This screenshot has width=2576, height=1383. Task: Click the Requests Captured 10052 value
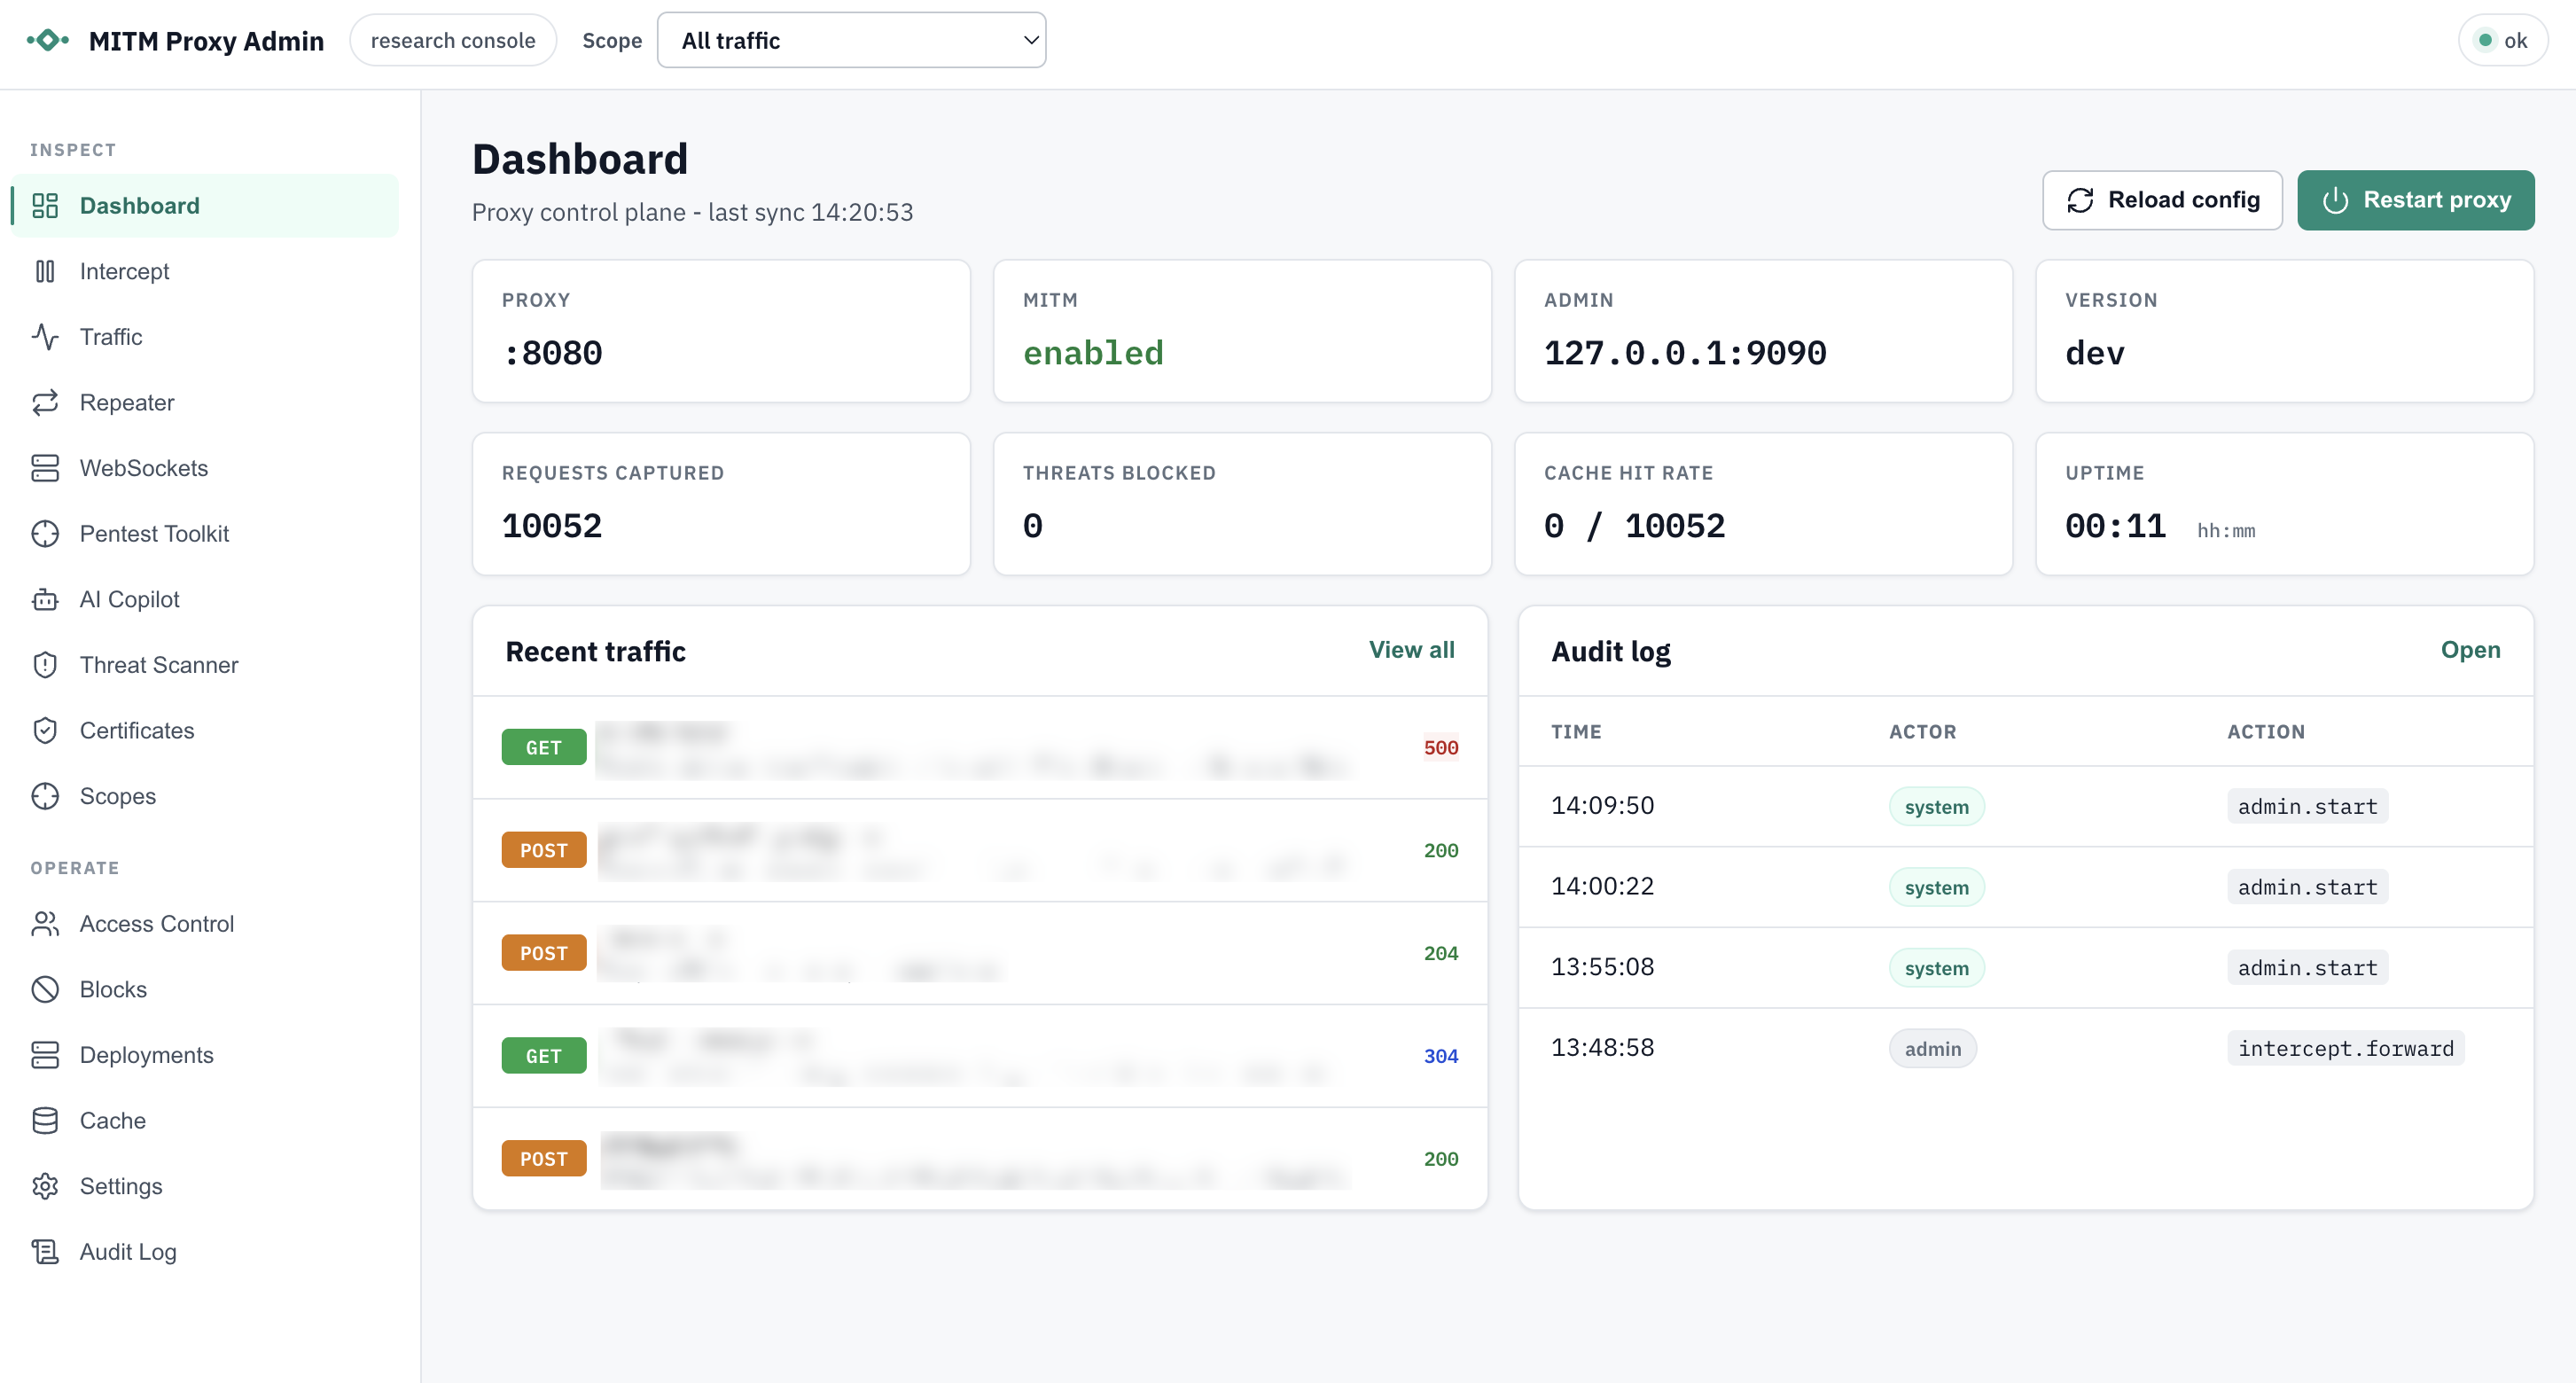coord(552,526)
